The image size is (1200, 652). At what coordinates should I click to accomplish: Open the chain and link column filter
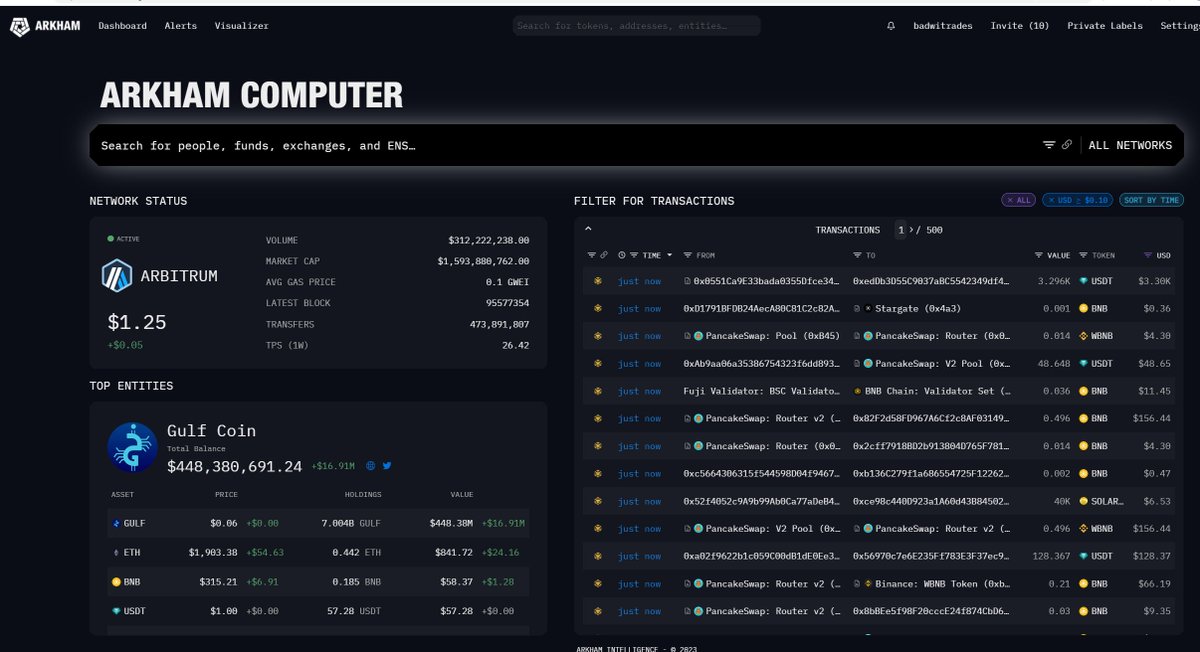597,255
